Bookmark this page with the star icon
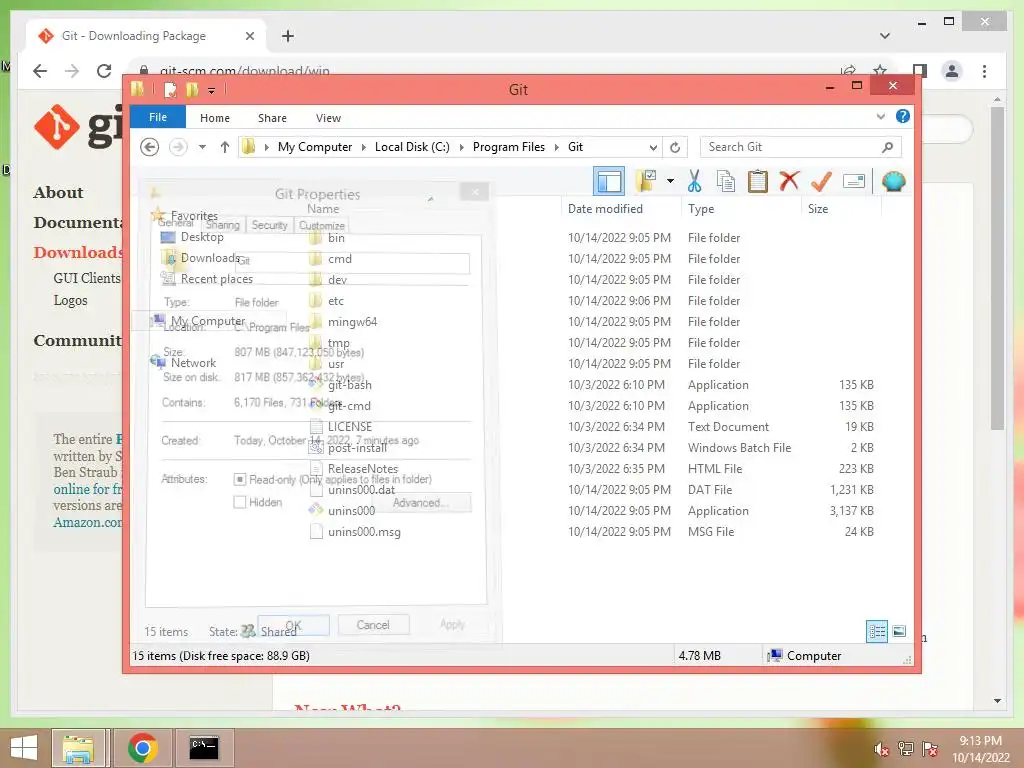 (880, 71)
